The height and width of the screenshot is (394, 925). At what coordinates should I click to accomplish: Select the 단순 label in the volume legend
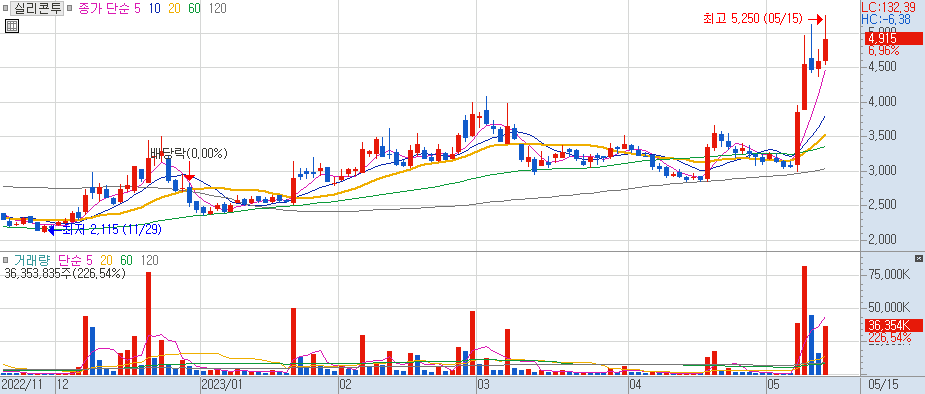(70, 260)
